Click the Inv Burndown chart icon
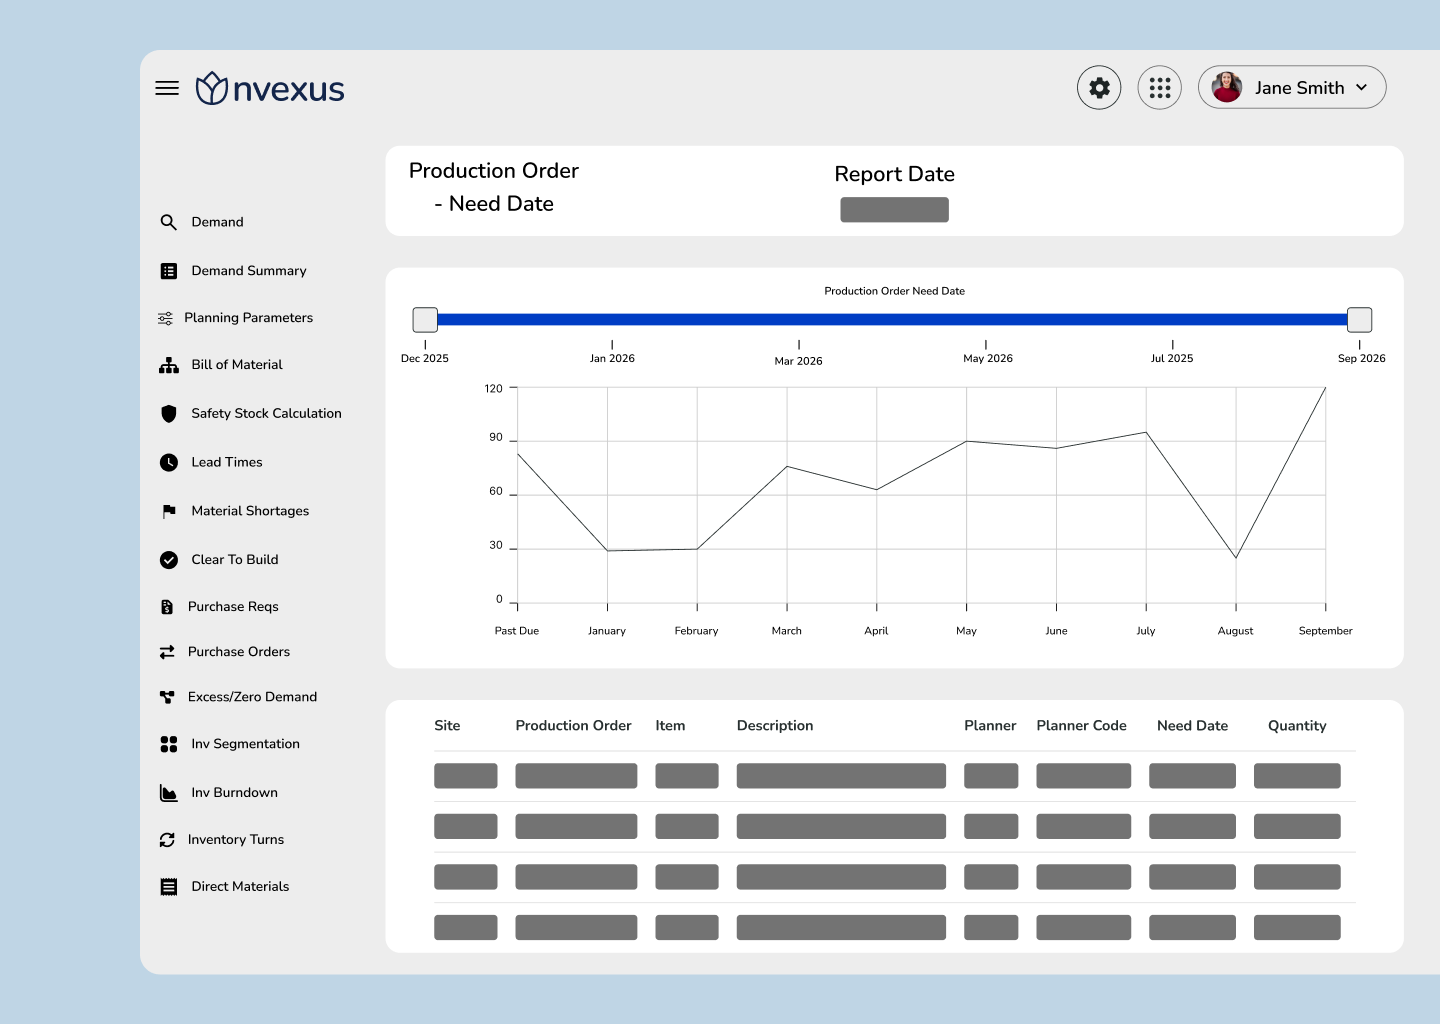 tap(169, 793)
